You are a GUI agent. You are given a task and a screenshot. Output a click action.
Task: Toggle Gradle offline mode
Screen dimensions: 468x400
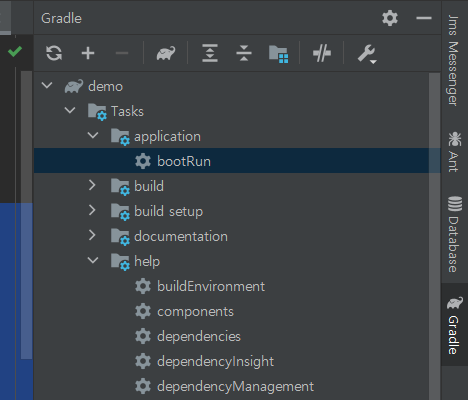point(322,53)
